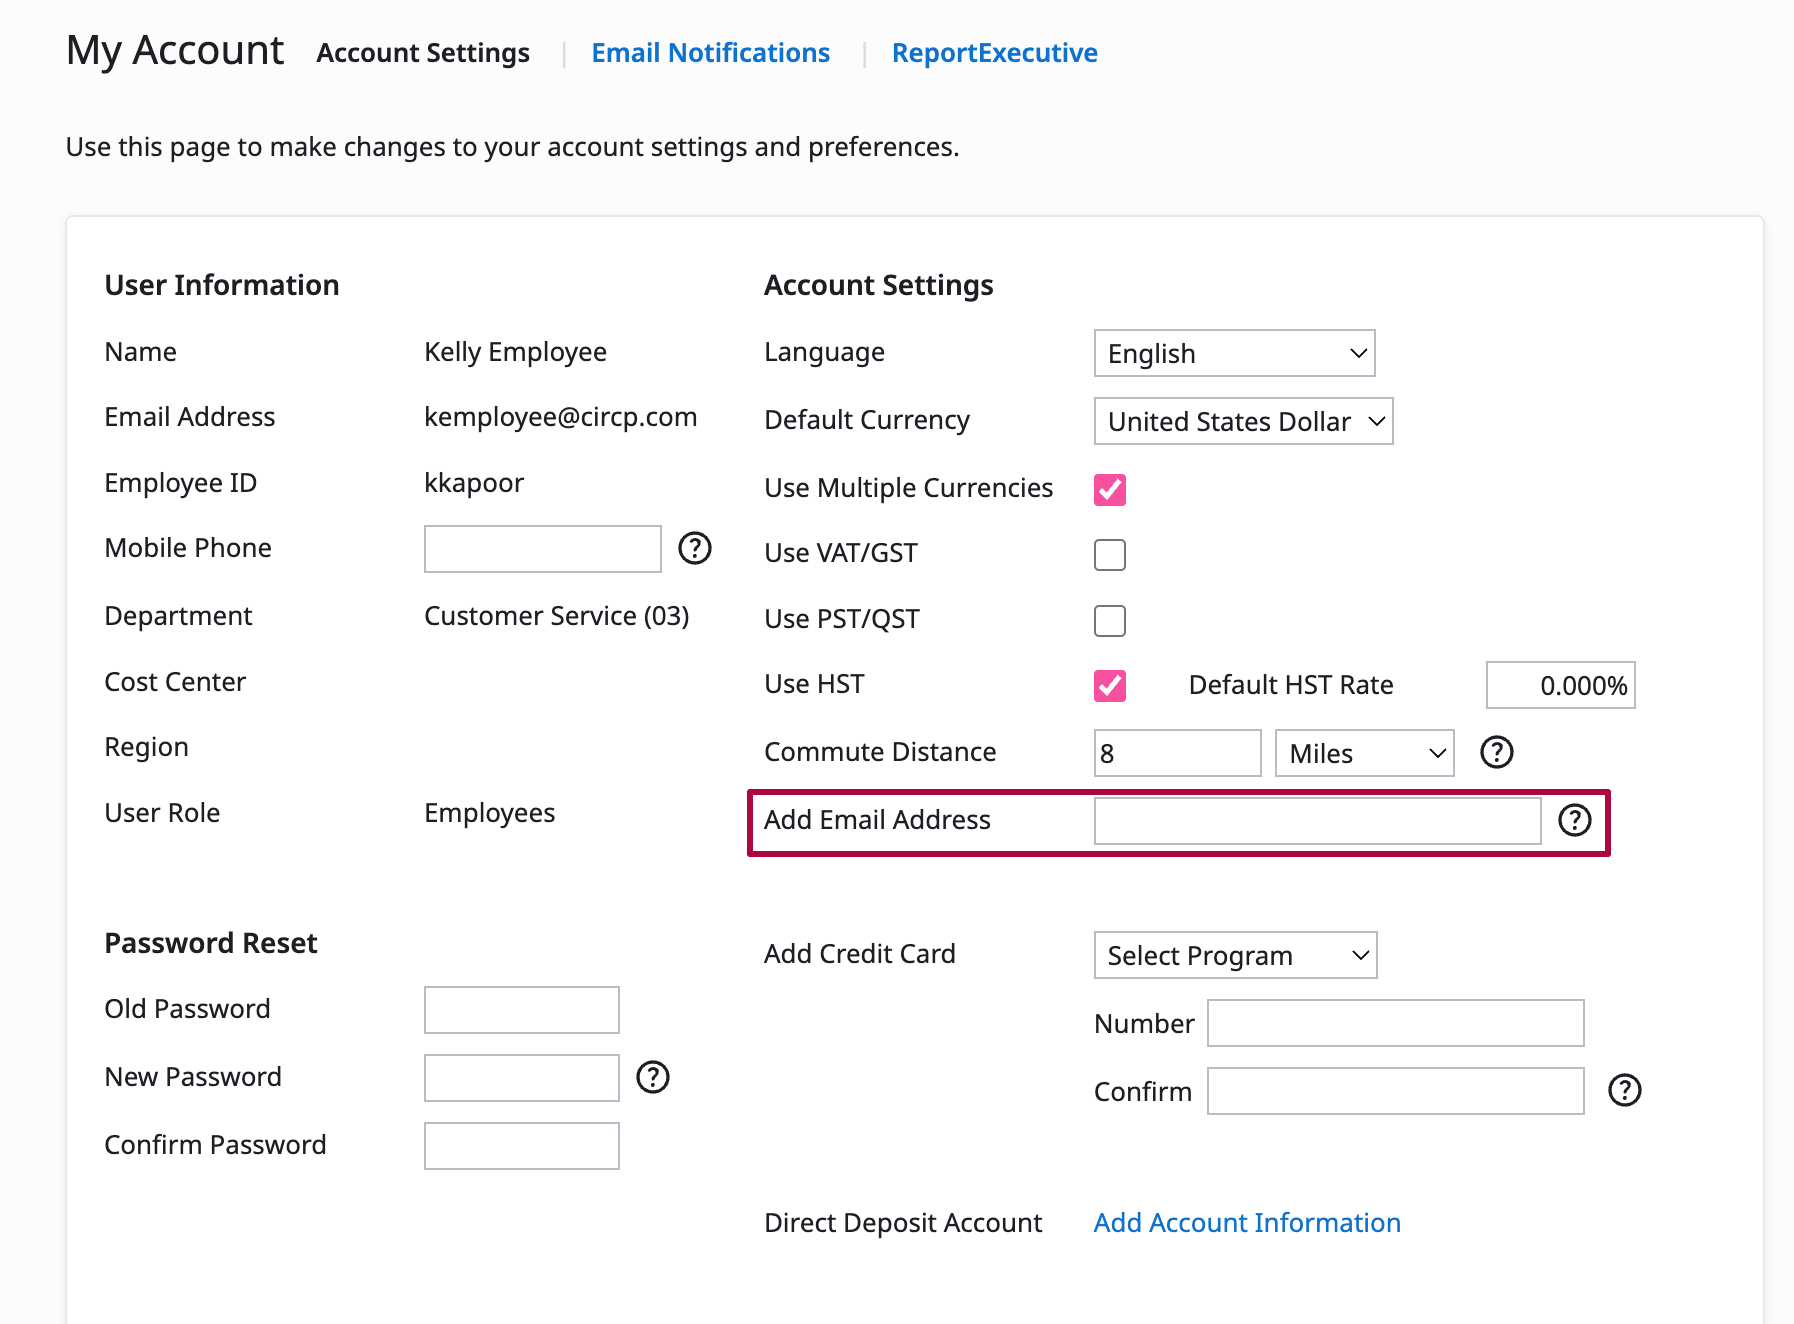Click help icon beside credit card Confirm
The height and width of the screenshot is (1324, 1794).
click(1624, 1090)
